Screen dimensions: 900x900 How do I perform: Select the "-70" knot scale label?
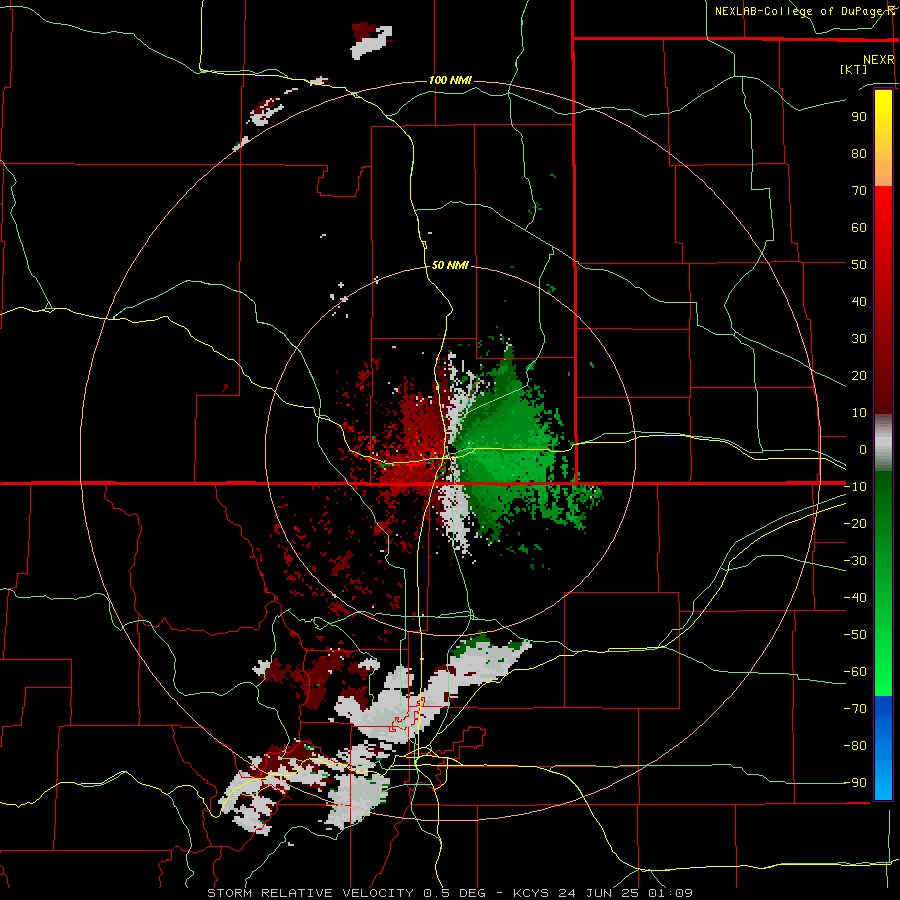click(855, 709)
